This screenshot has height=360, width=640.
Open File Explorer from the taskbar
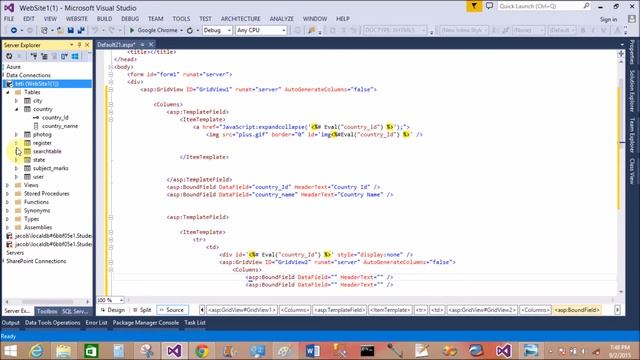(64, 351)
